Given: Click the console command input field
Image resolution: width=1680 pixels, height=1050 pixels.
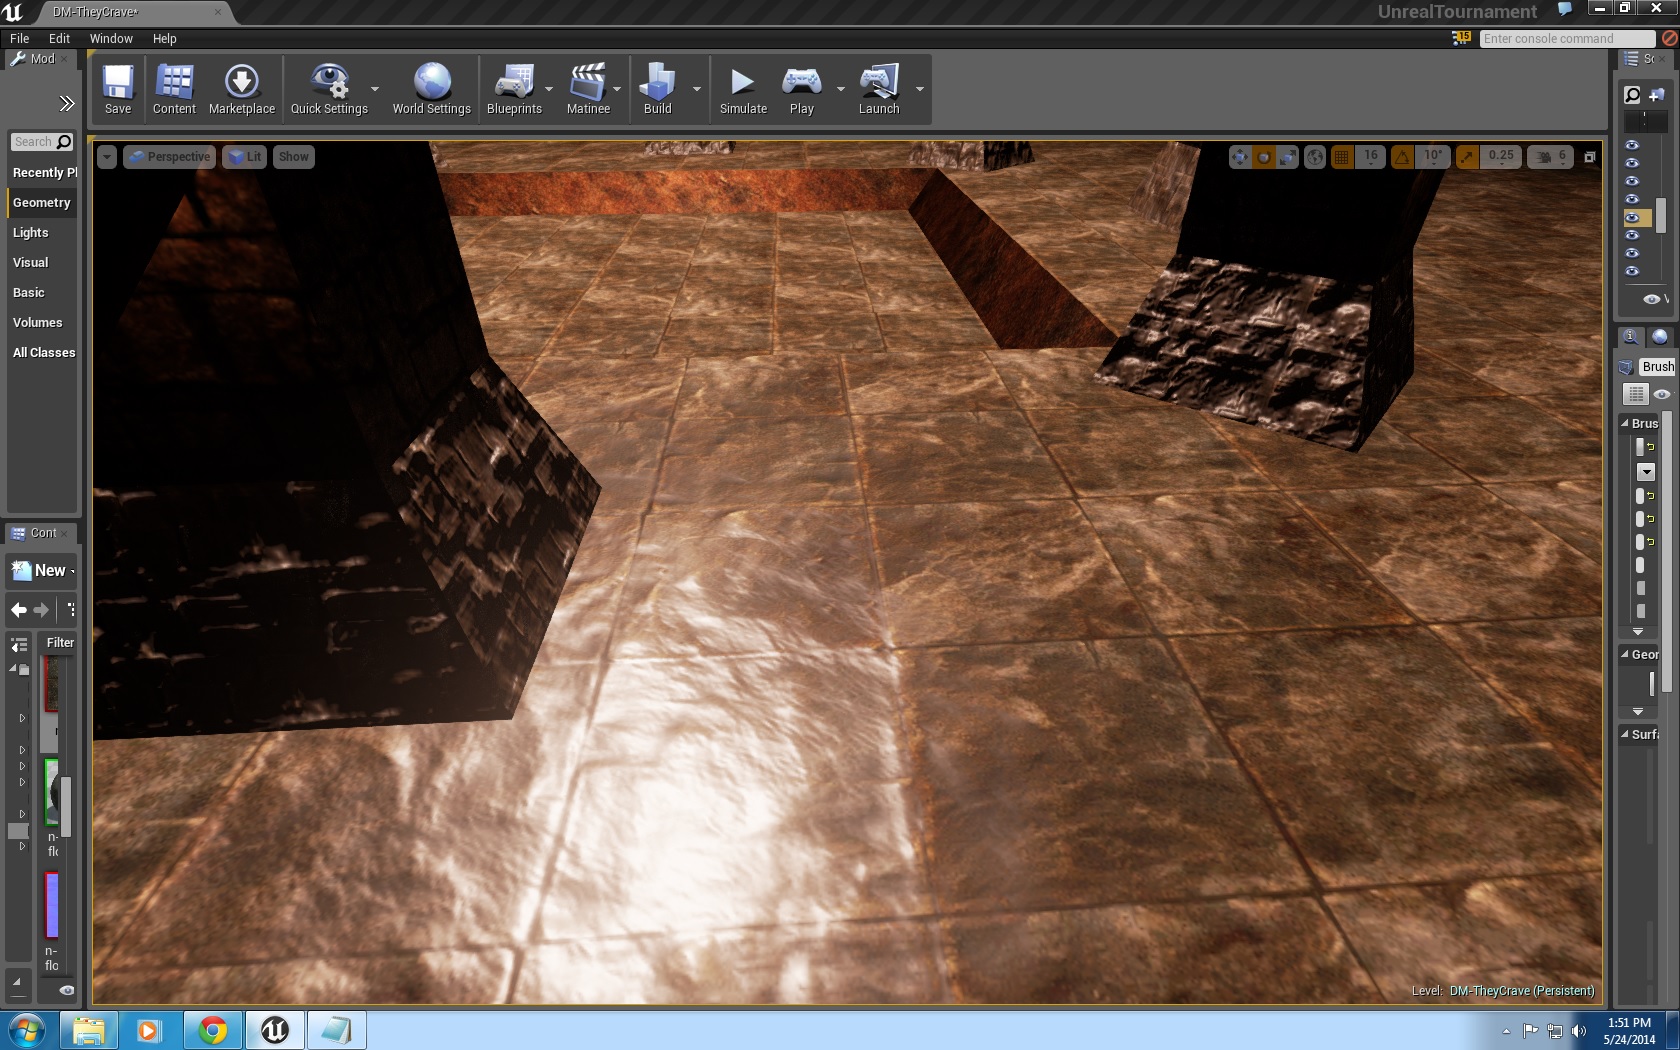Looking at the screenshot, I should tap(1567, 38).
